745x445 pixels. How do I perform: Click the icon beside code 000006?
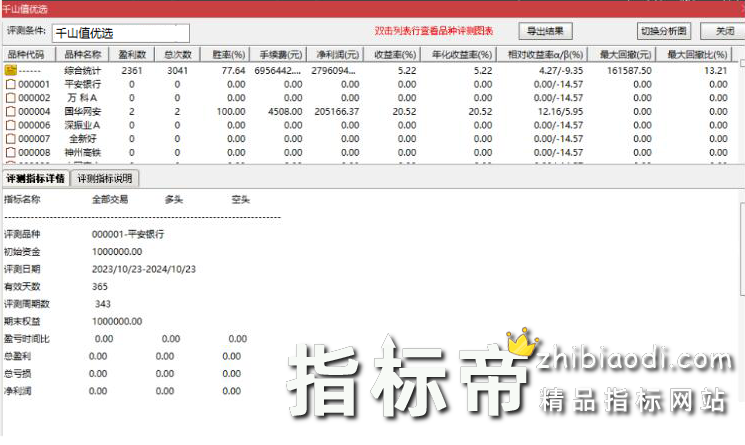10,125
